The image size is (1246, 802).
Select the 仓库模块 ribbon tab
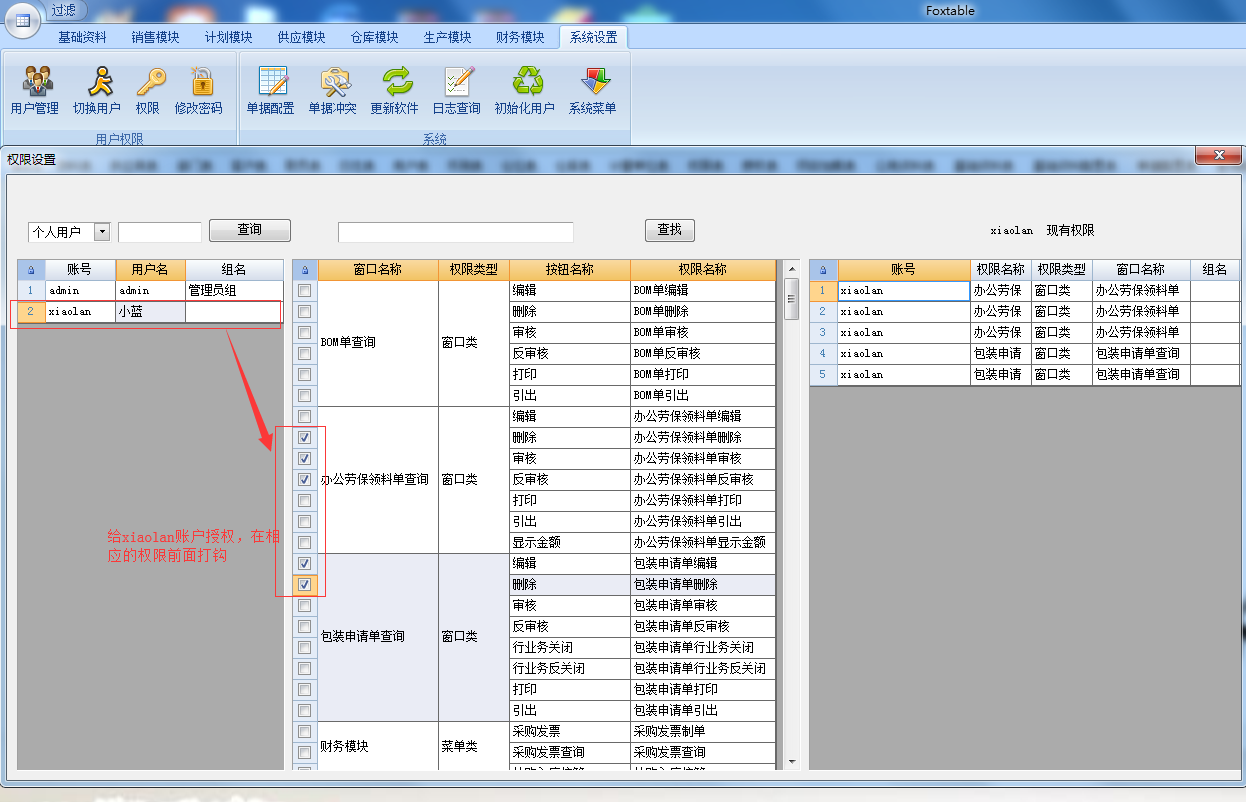click(x=375, y=38)
